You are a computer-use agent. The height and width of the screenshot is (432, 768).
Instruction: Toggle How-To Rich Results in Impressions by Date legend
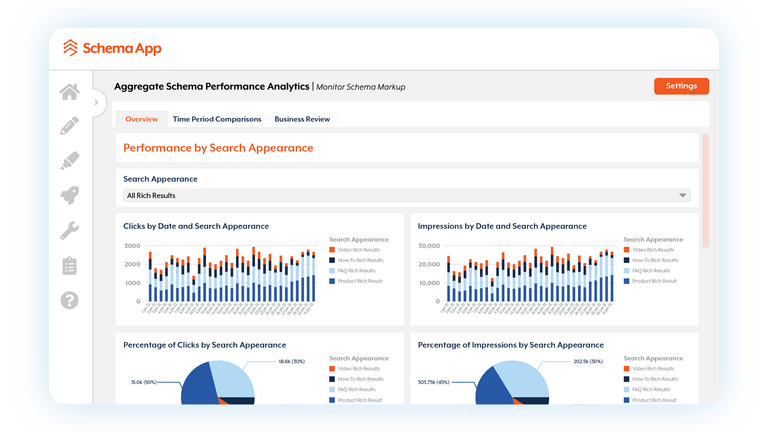pyautogui.click(x=651, y=260)
